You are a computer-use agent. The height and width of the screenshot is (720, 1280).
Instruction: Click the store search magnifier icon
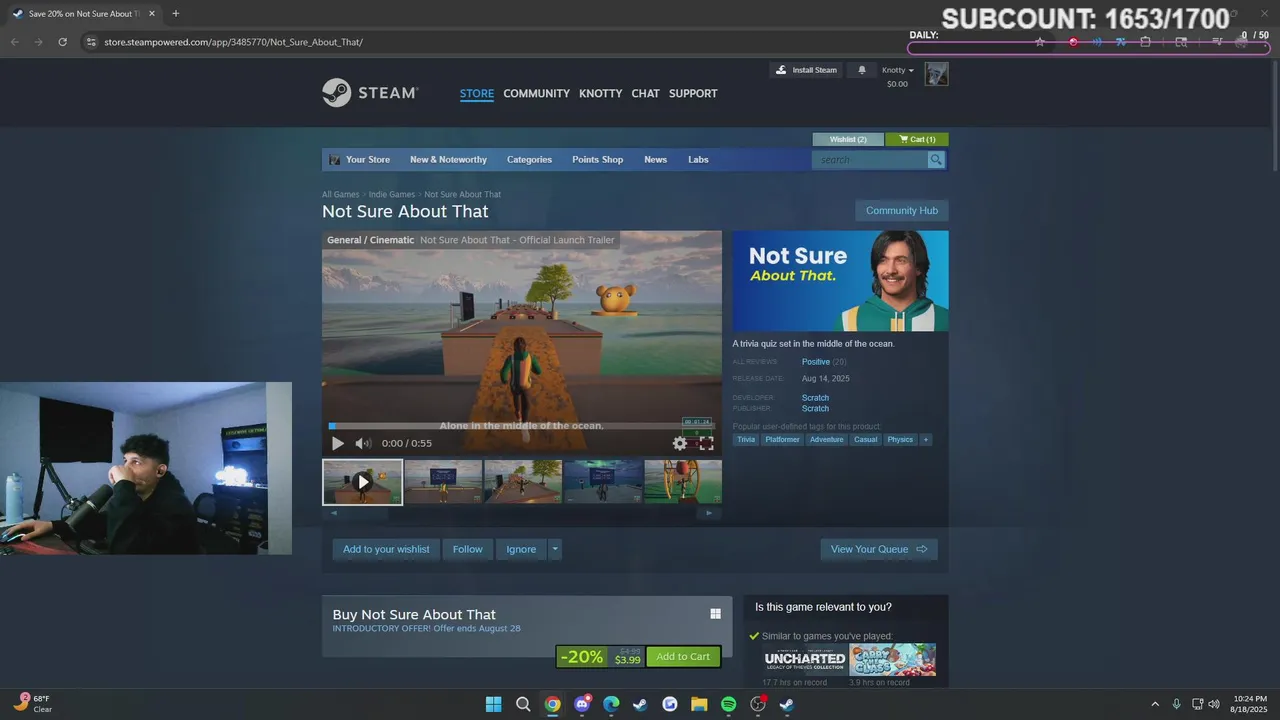click(936, 160)
